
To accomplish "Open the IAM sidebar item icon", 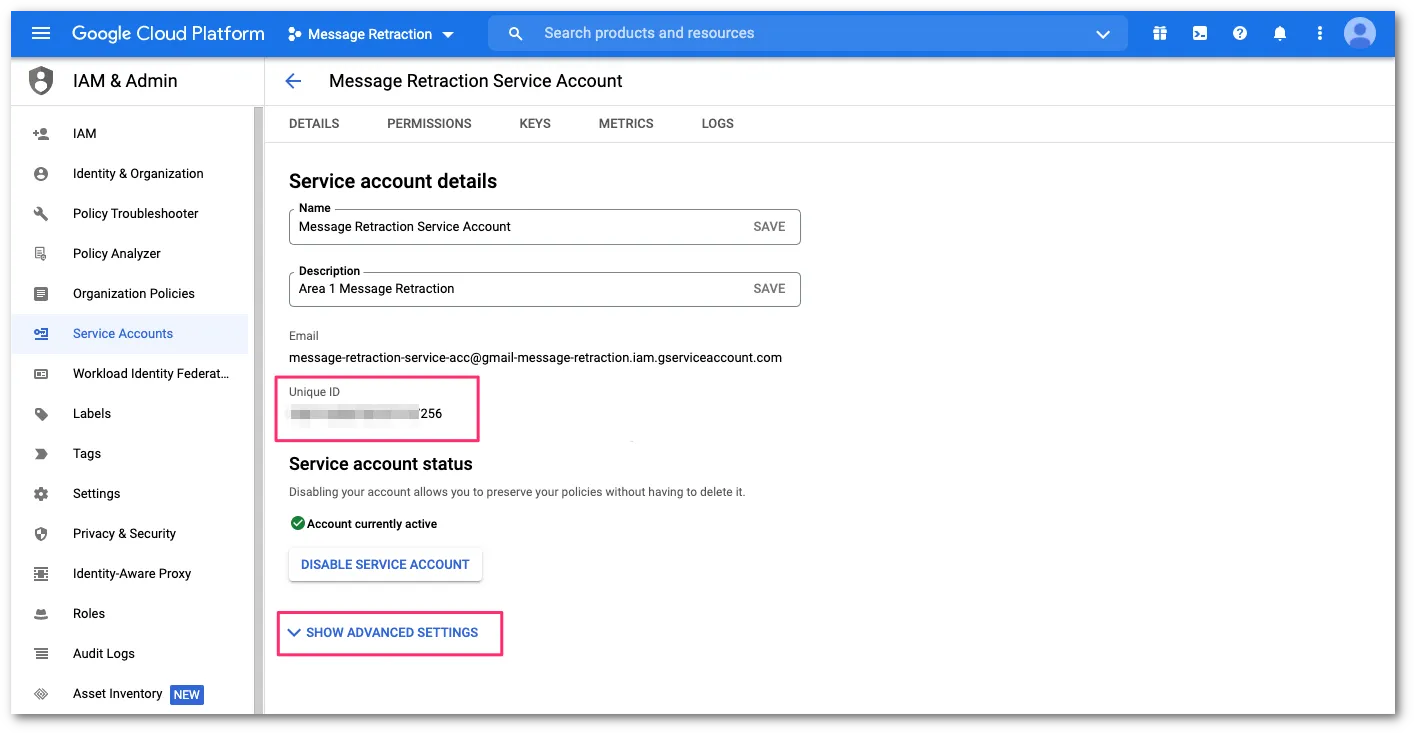I will [40, 133].
